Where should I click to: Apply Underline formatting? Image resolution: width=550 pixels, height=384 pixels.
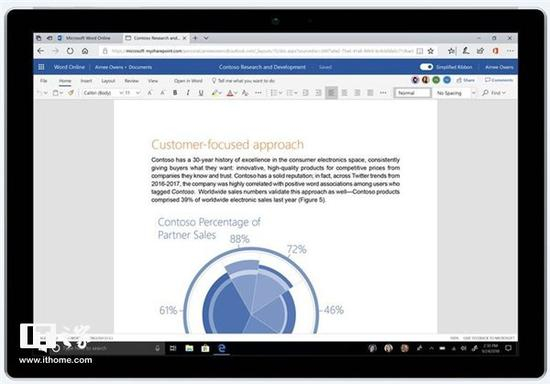(201, 93)
